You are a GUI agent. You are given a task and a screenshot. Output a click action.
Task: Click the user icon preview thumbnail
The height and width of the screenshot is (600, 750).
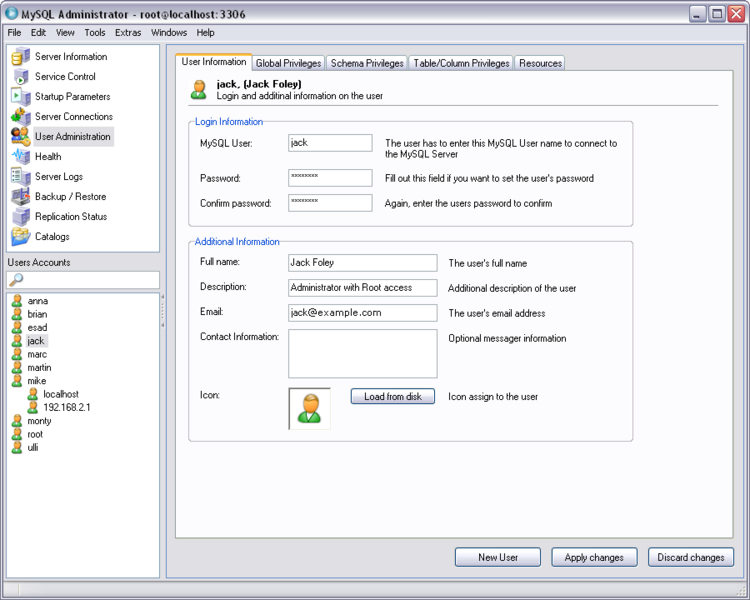coord(309,409)
